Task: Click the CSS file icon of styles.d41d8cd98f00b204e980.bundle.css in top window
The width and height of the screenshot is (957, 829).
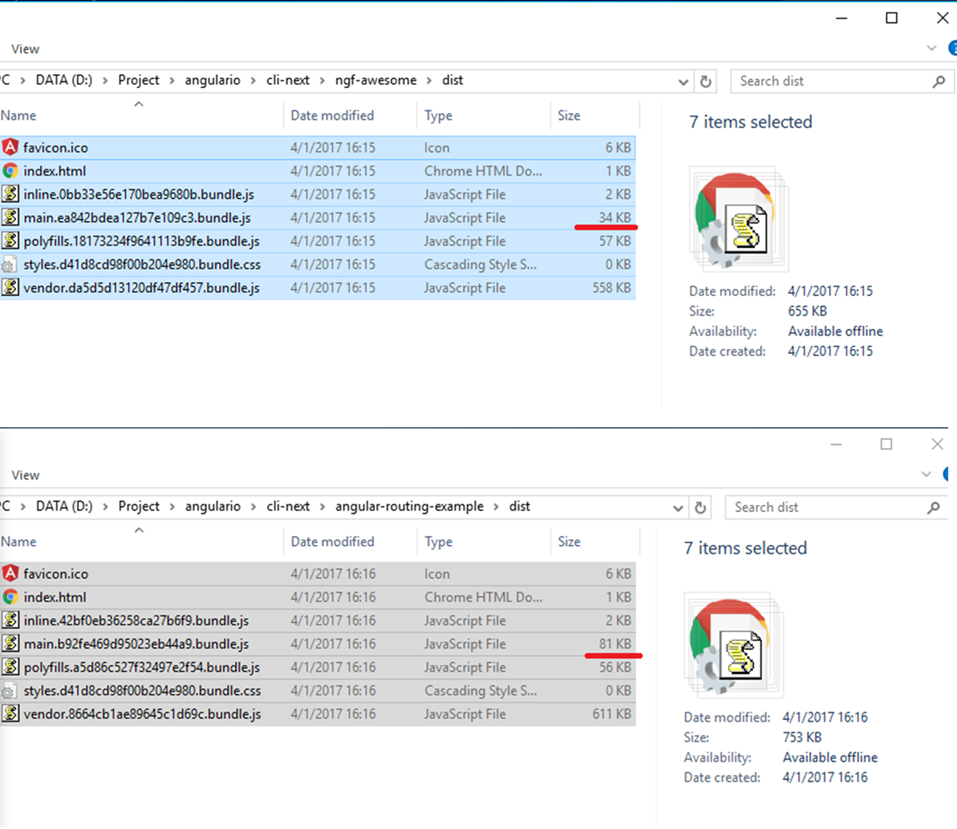Action: [11, 265]
